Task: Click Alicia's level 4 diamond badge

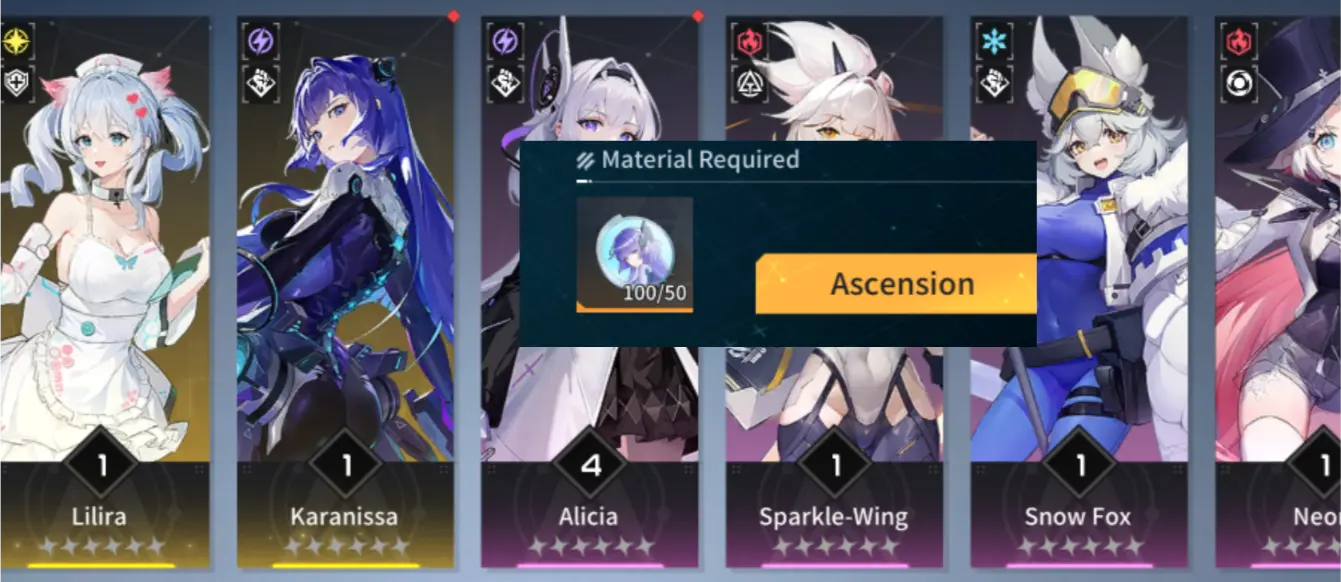Action: [x=590, y=466]
